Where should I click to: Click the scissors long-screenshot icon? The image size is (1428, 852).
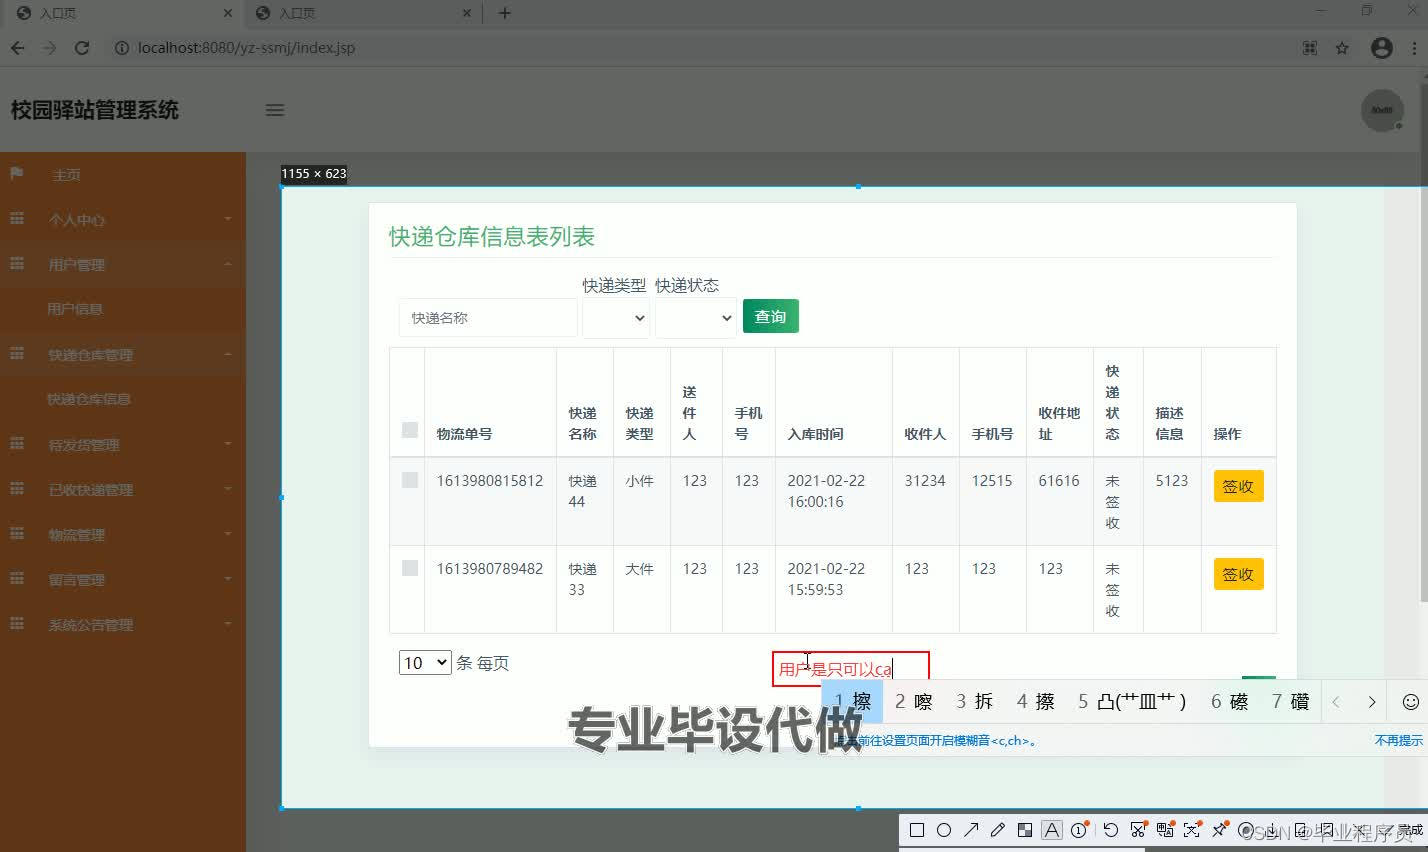point(1138,830)
